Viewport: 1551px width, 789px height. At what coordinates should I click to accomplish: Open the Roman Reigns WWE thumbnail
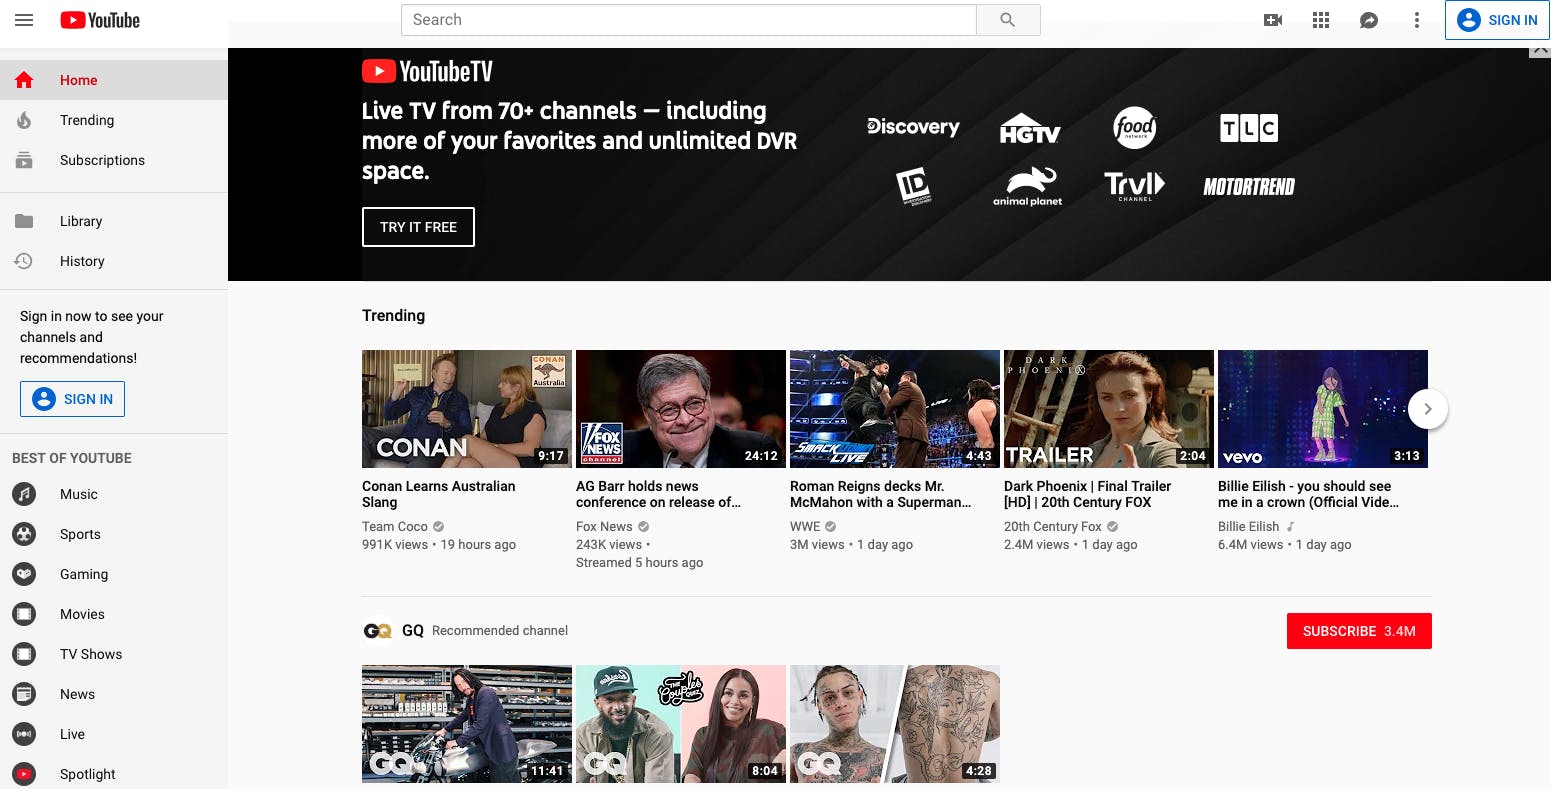click(x=895, y=409)
